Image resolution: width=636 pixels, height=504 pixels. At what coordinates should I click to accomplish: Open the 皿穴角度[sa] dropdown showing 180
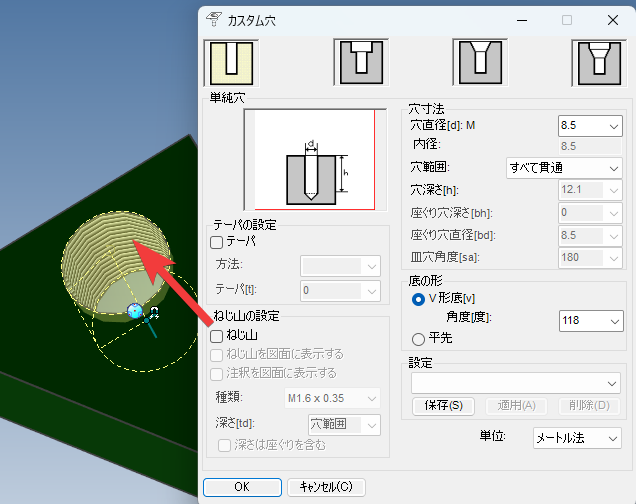point(590,257)
